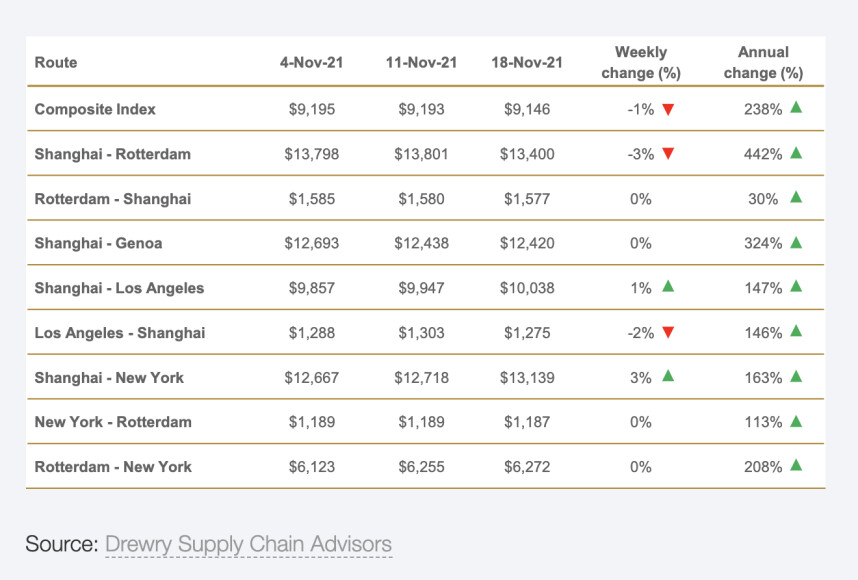Click red down arrow for Los Angeles - Shanghai weekly change
Viewport: 858px width, 580px height.
(x=668, y=333)
